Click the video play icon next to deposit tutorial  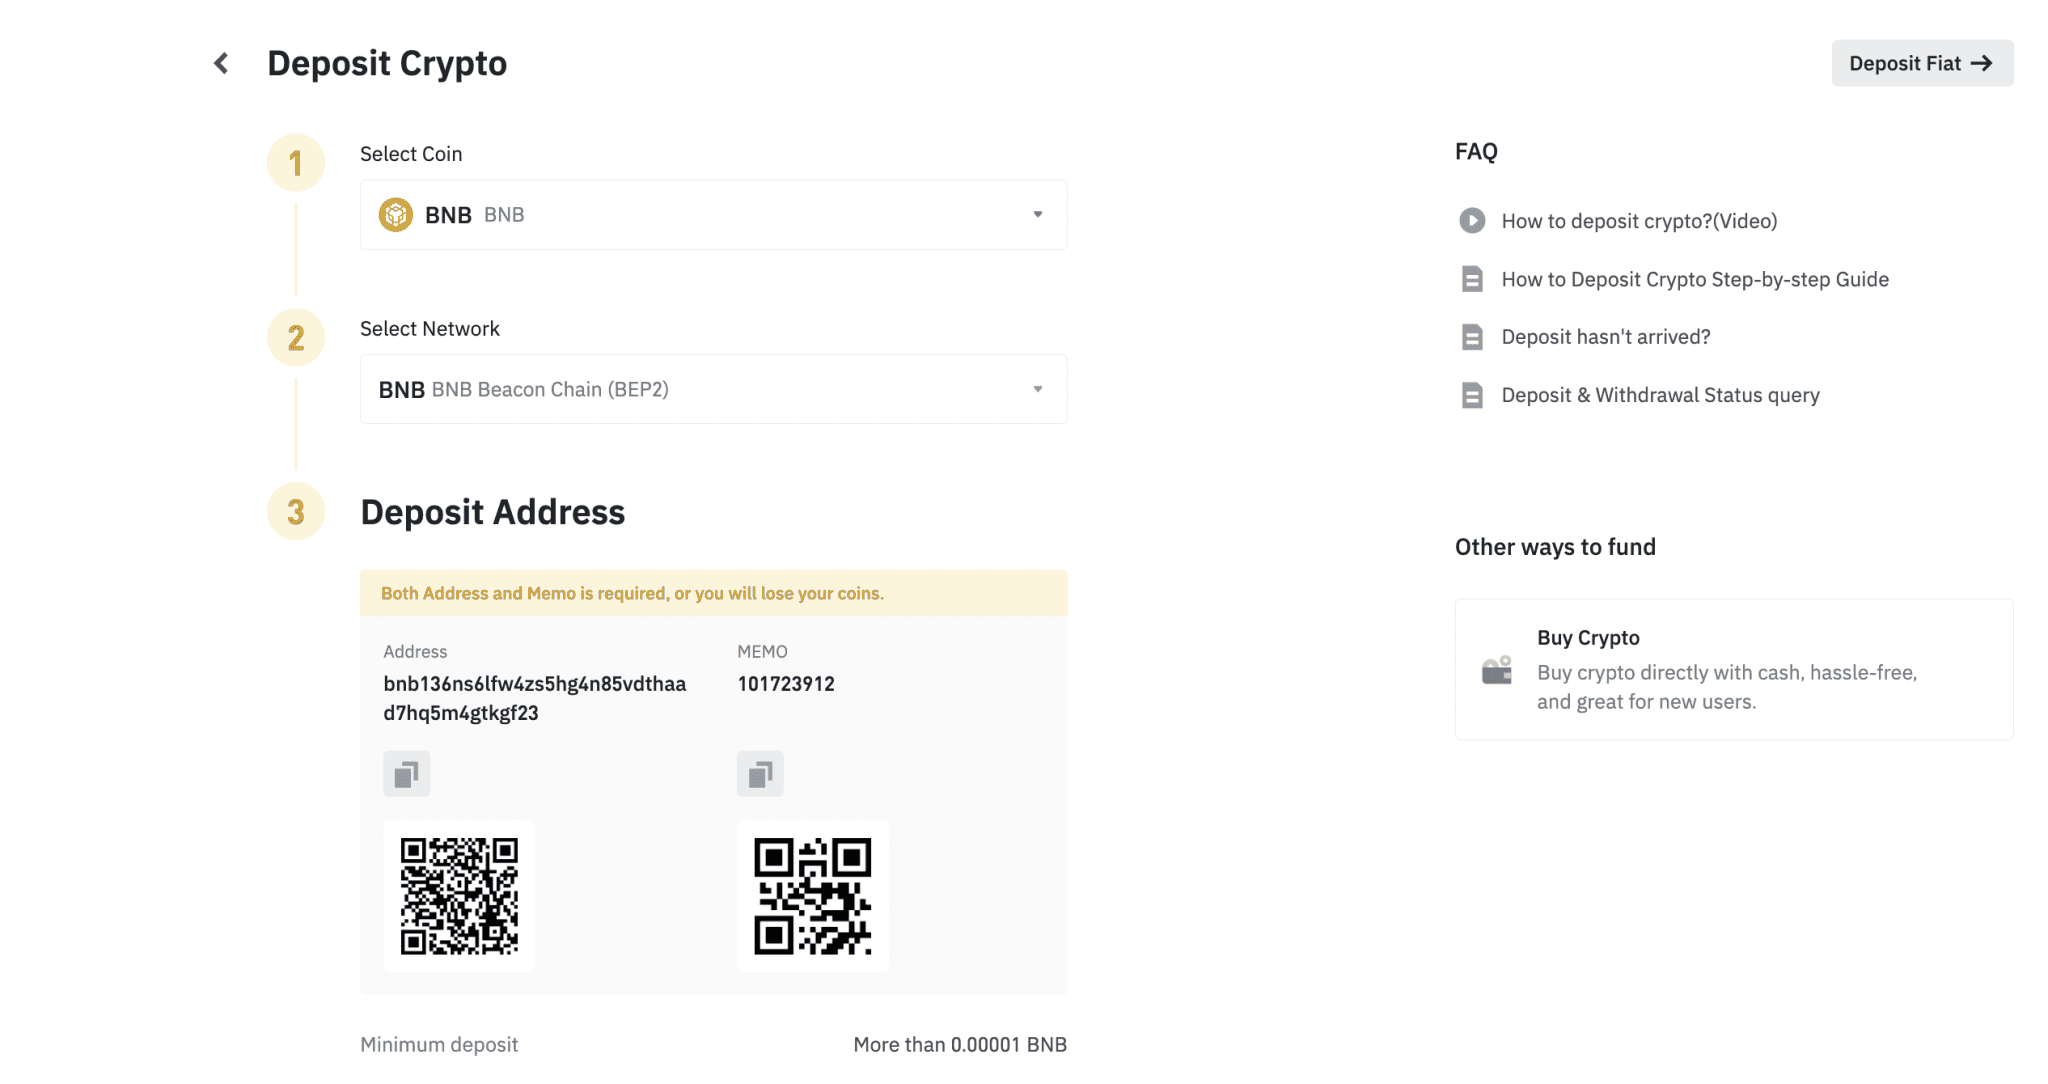pos(1471,221)
